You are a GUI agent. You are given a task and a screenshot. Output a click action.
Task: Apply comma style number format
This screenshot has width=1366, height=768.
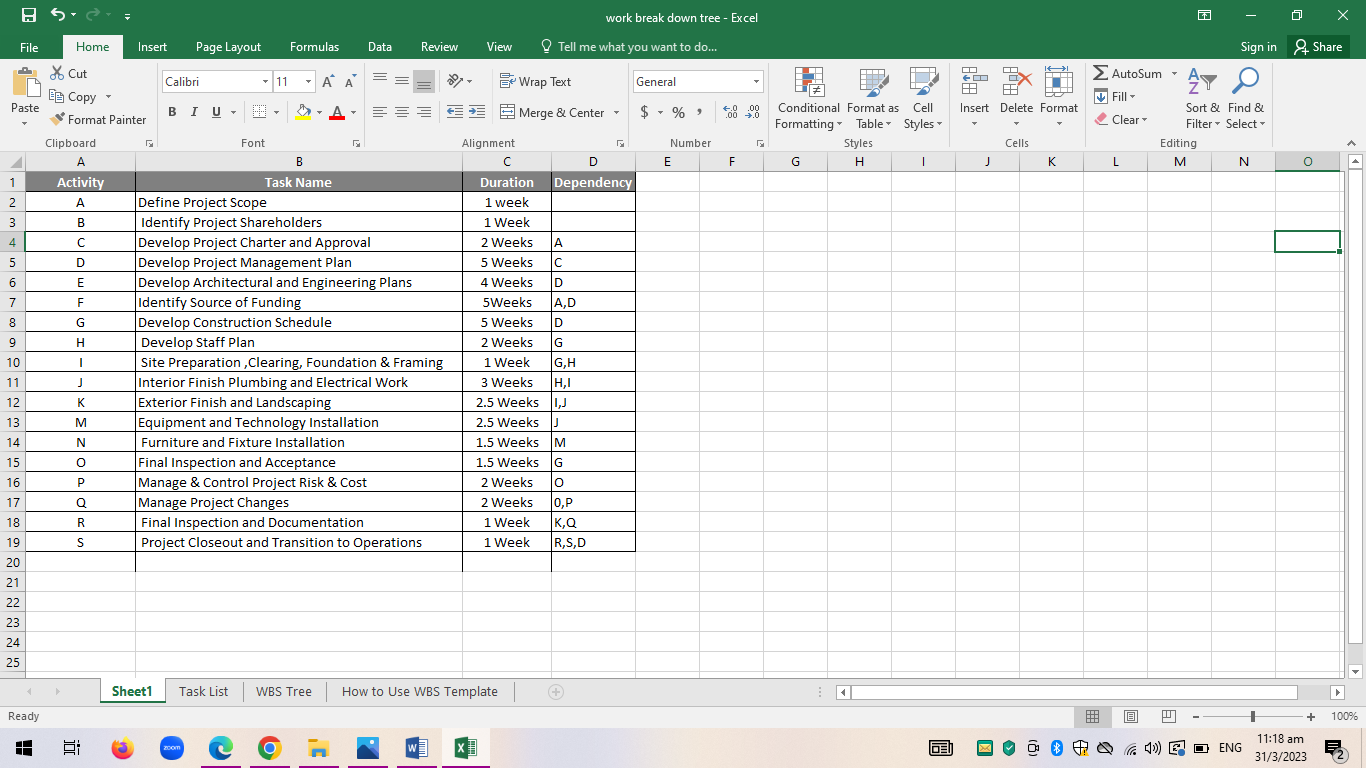pyautogui.click(x=699, y=113)
